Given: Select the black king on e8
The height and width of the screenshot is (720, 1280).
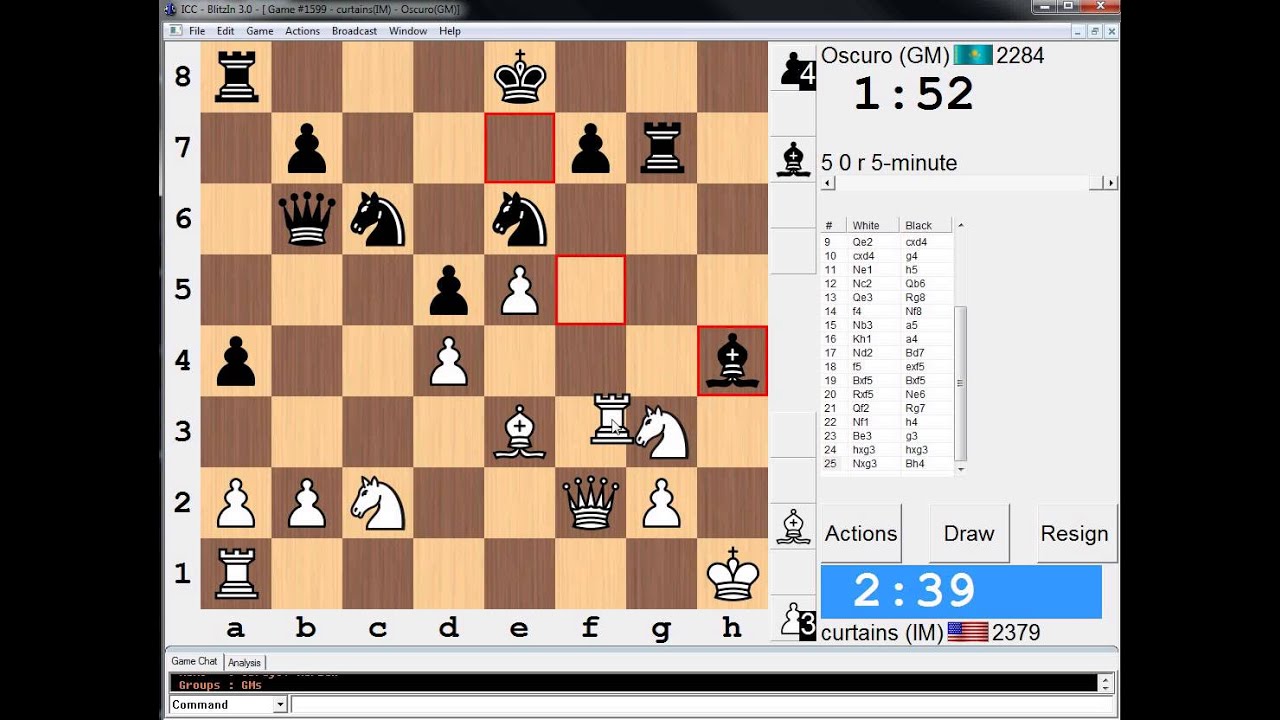Looking at the screenshot, I should (520, 77).
